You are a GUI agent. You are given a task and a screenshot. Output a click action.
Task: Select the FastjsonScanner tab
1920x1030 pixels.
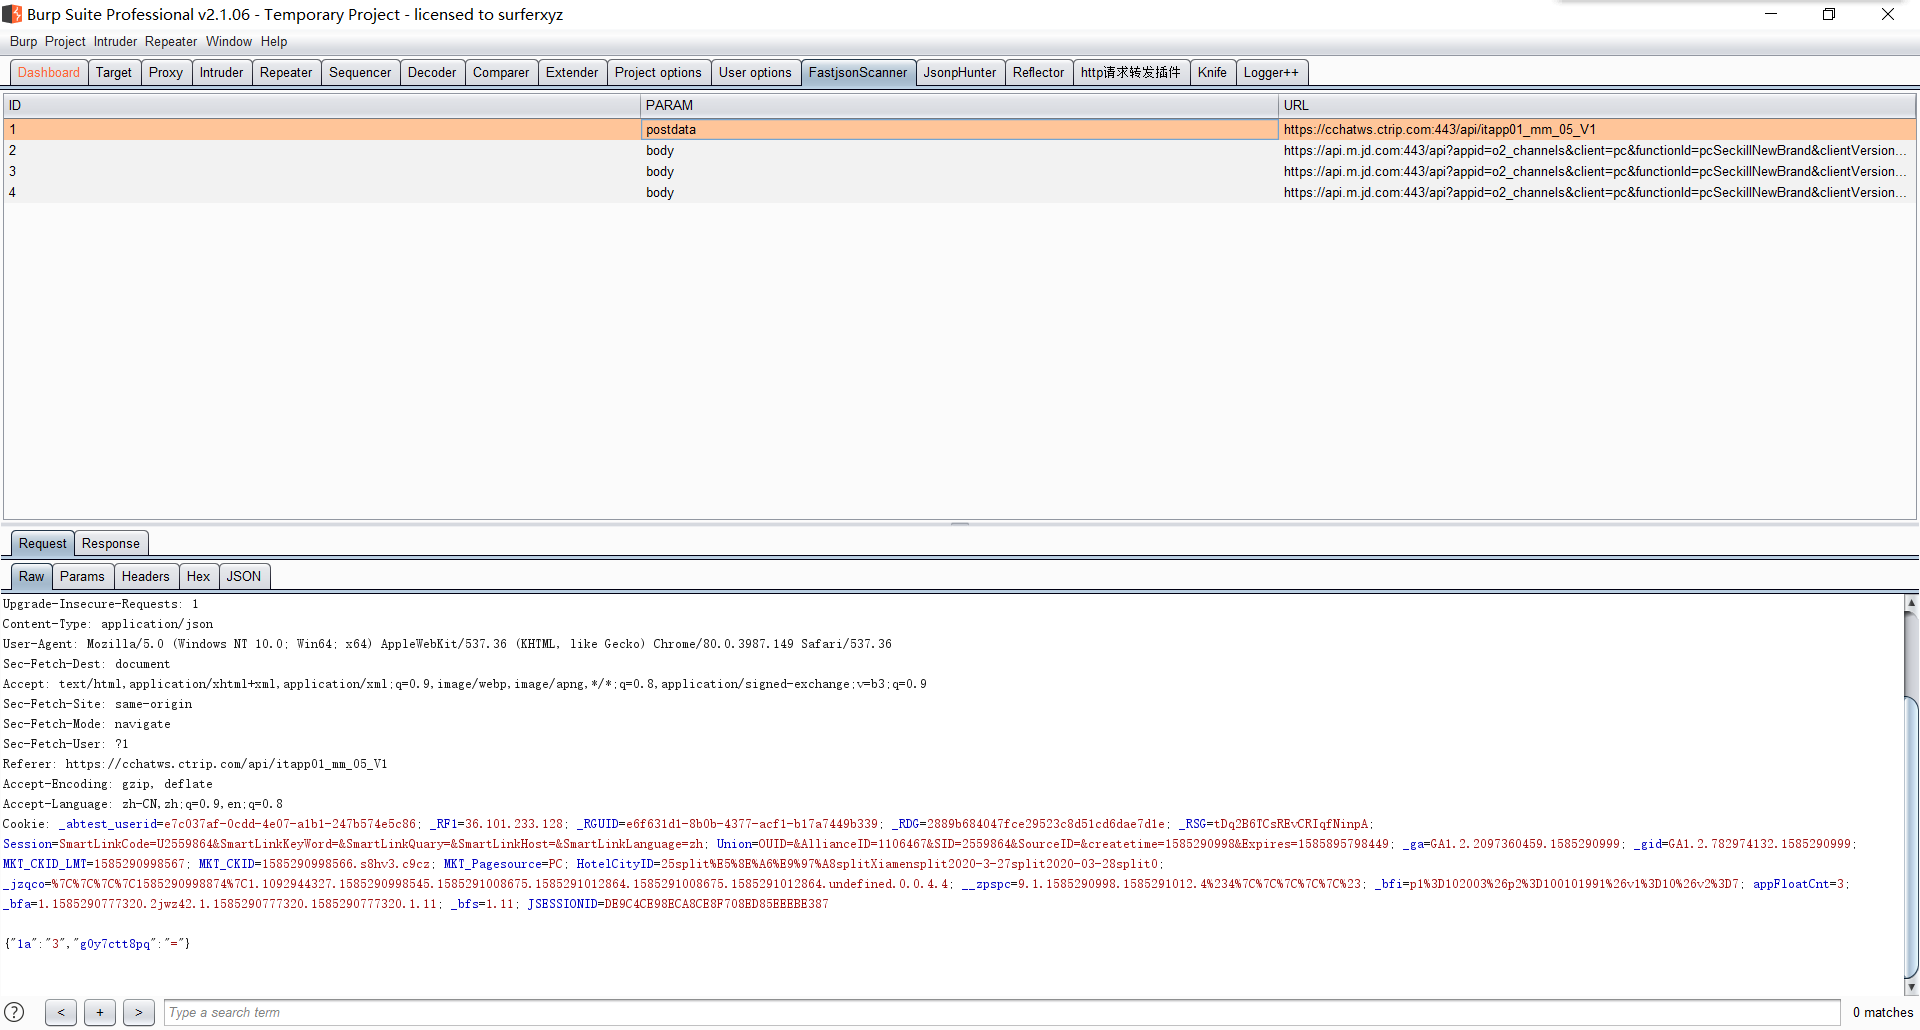pos(858,72)
